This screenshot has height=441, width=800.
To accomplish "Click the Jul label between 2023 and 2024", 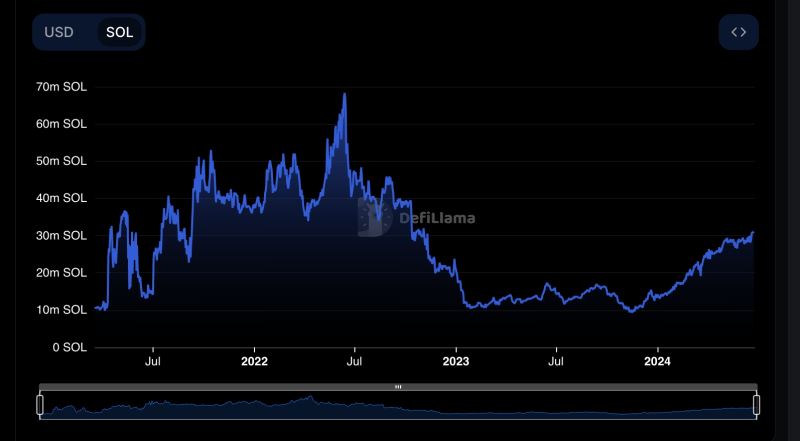I will pos(555,361).
